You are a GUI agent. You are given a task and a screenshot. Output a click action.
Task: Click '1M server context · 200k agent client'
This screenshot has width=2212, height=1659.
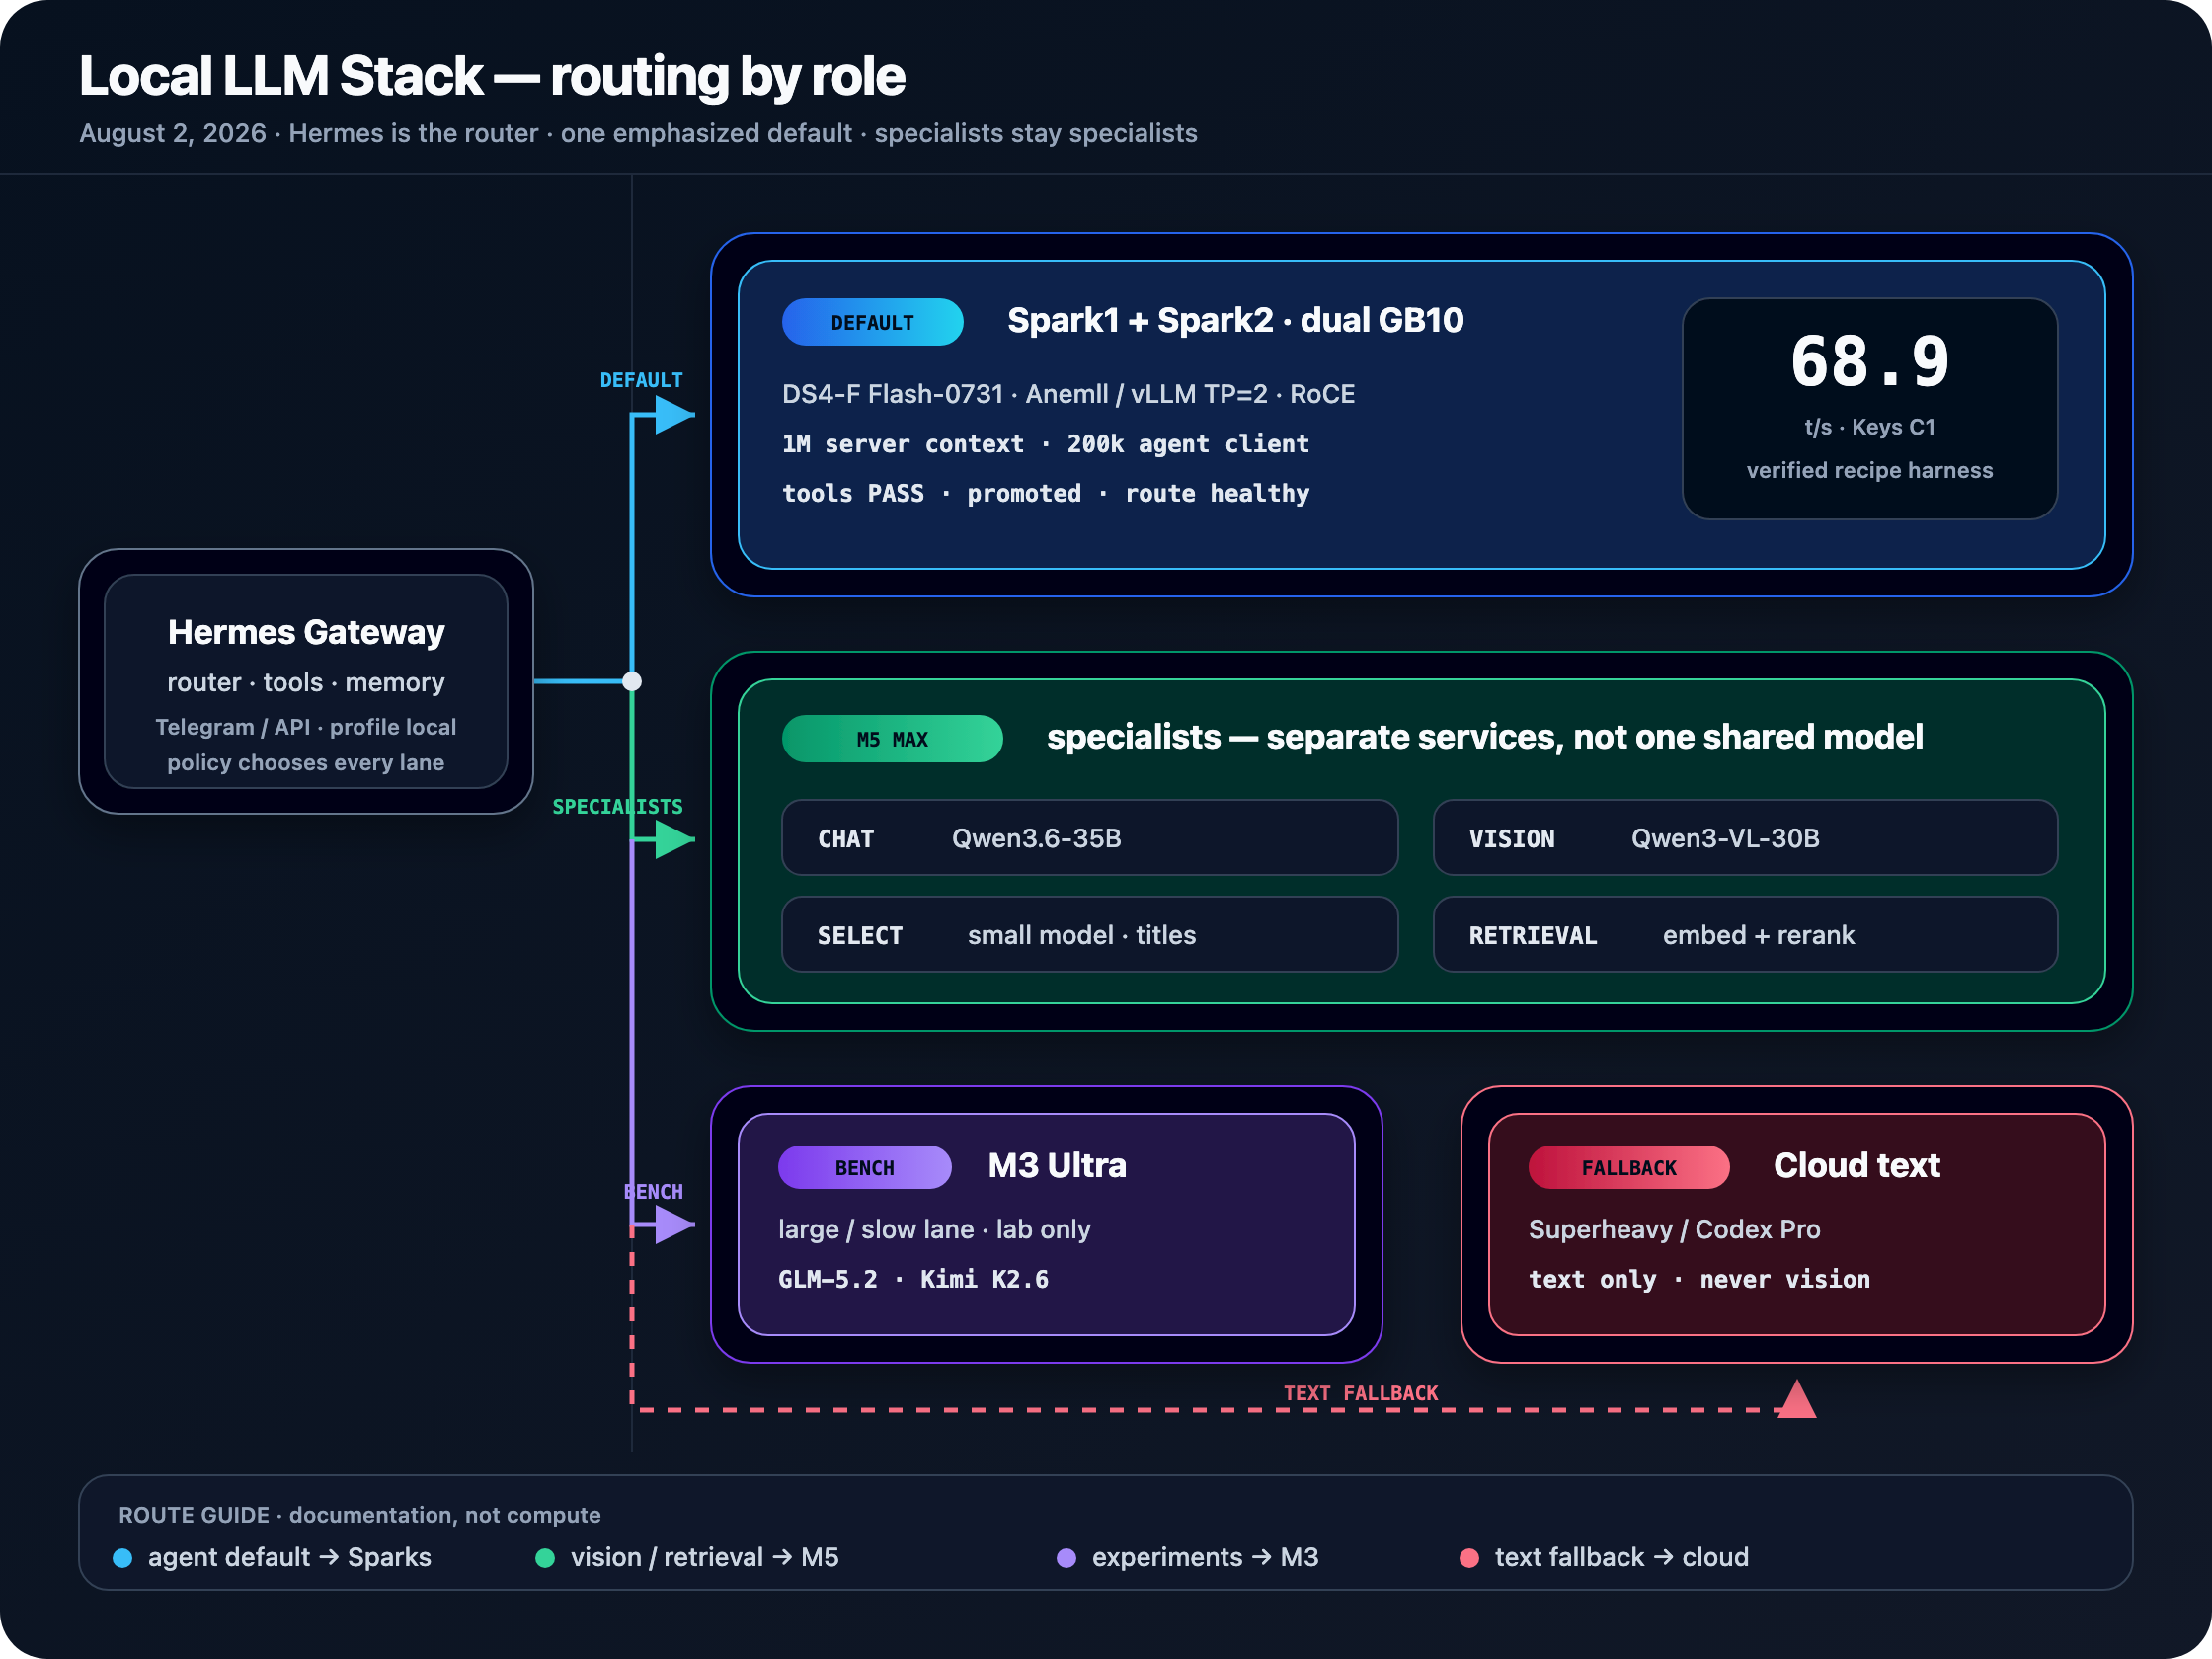tap(1045, 444)
